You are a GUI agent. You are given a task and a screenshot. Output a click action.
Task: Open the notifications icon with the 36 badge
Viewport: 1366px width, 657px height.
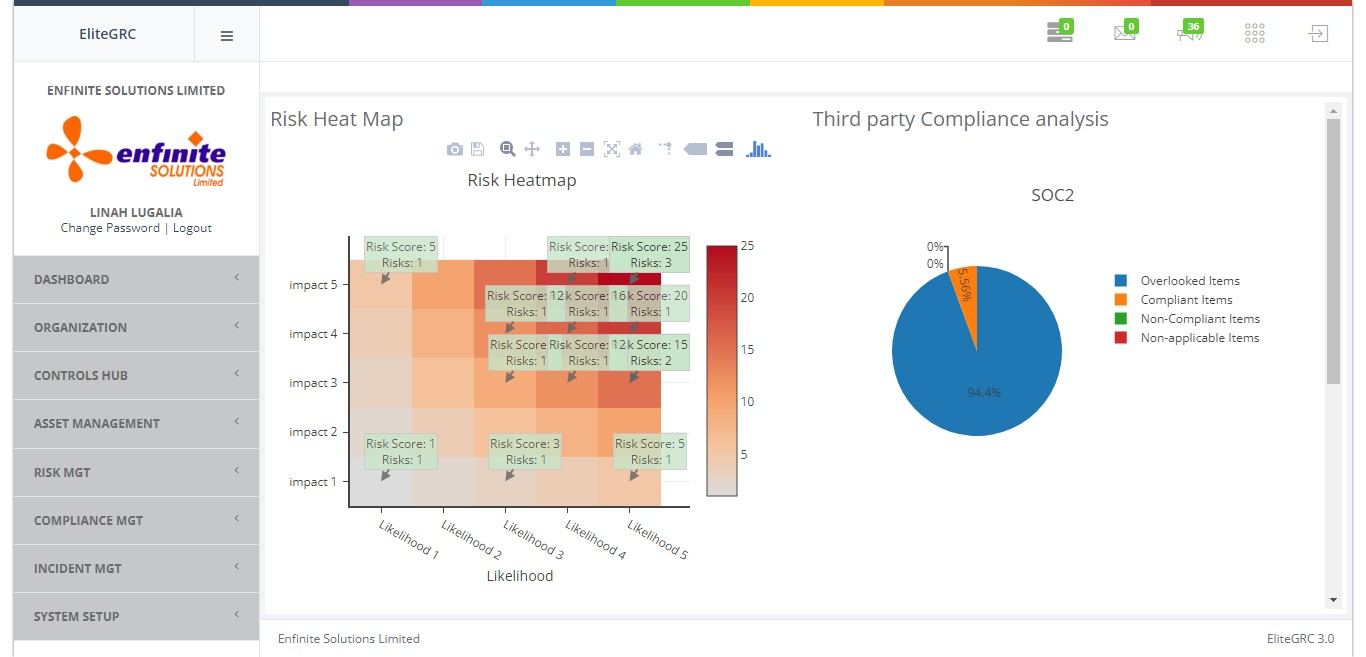pyautogui.click(x=1190, y=33)
